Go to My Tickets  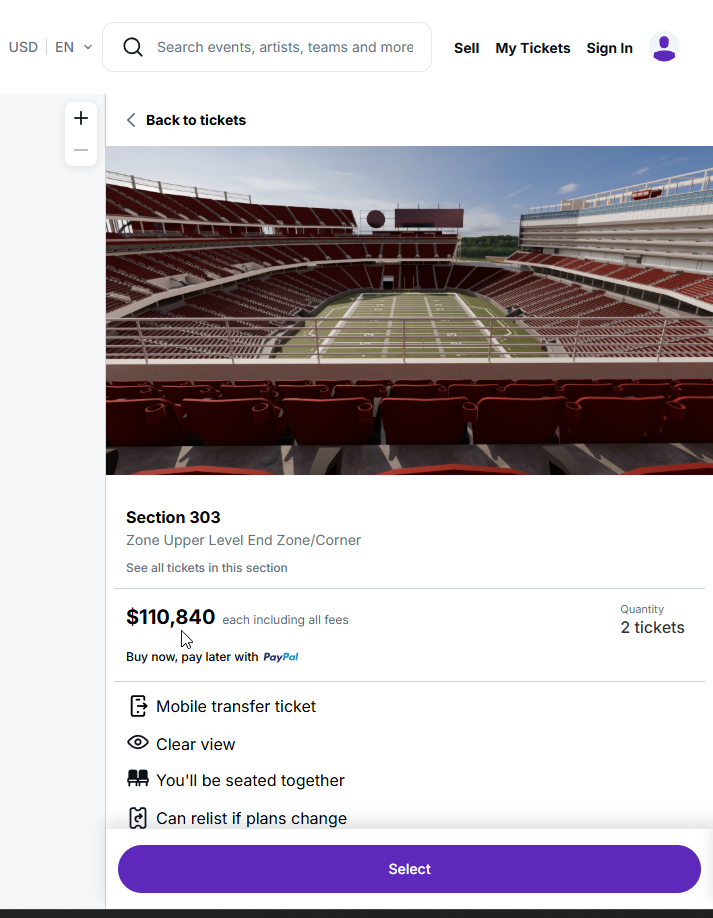point(532,48)
